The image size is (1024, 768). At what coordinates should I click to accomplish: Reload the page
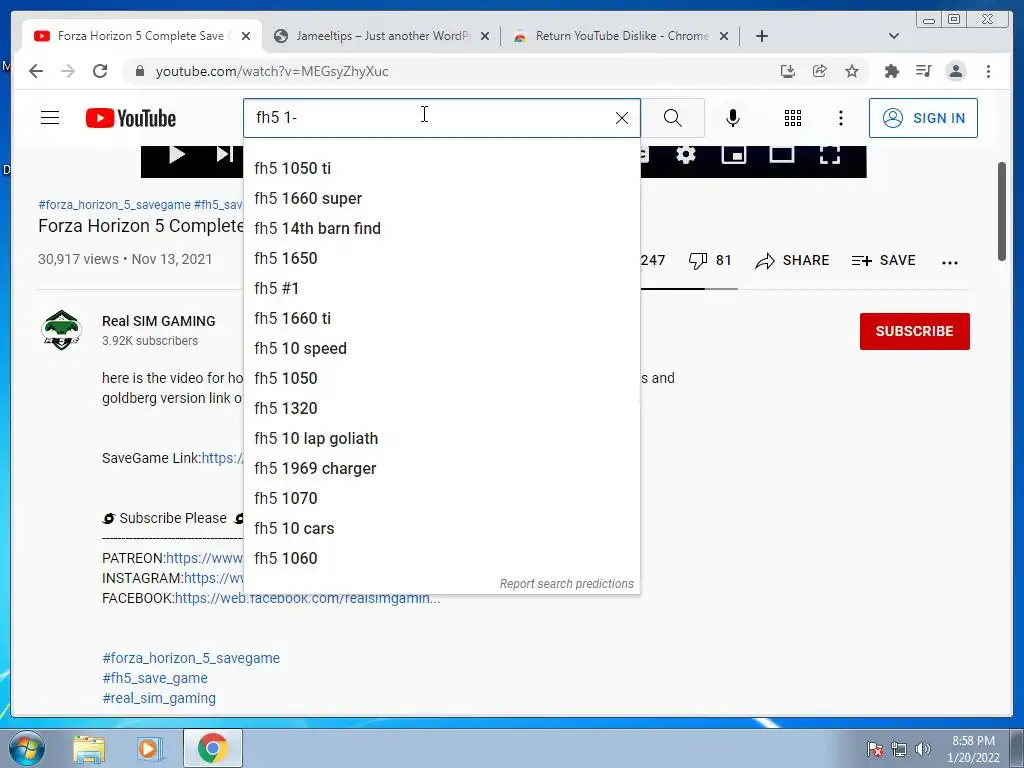pyautogui.click(x=100, y=71)
